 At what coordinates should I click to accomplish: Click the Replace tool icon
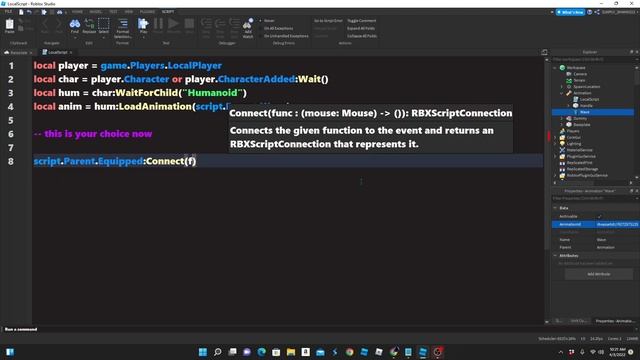click(x=89, y=24)
